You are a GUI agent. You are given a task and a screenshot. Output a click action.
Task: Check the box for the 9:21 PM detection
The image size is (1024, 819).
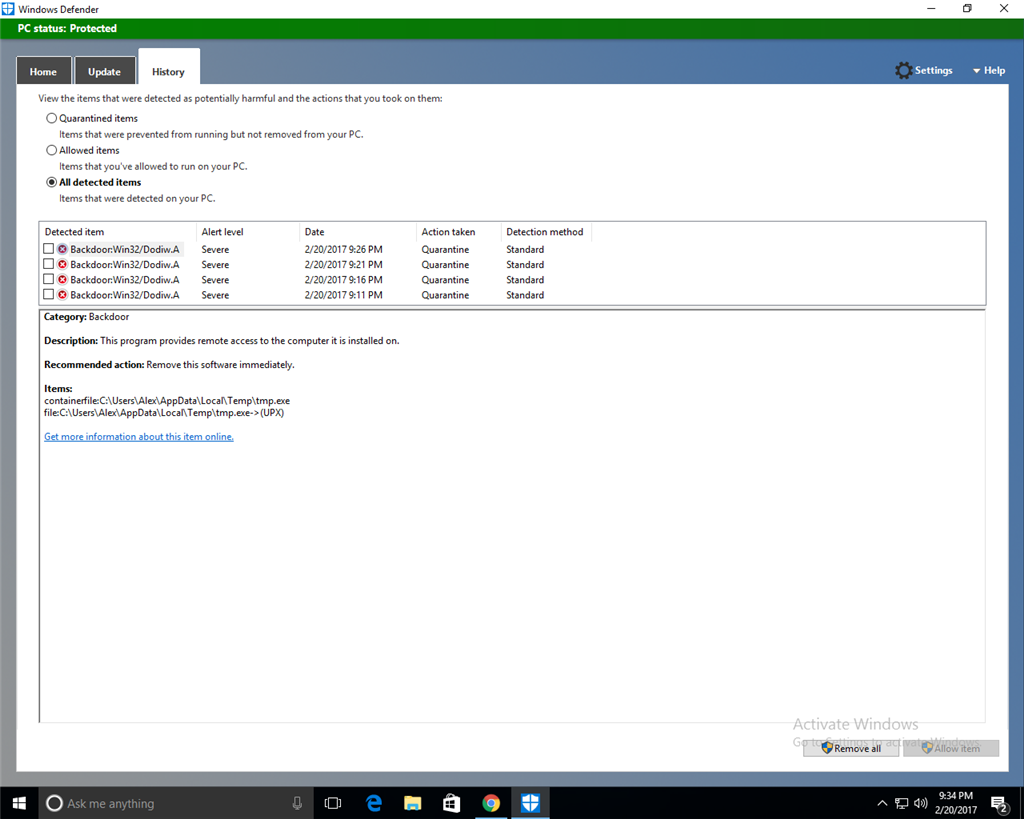pos(48,264)
